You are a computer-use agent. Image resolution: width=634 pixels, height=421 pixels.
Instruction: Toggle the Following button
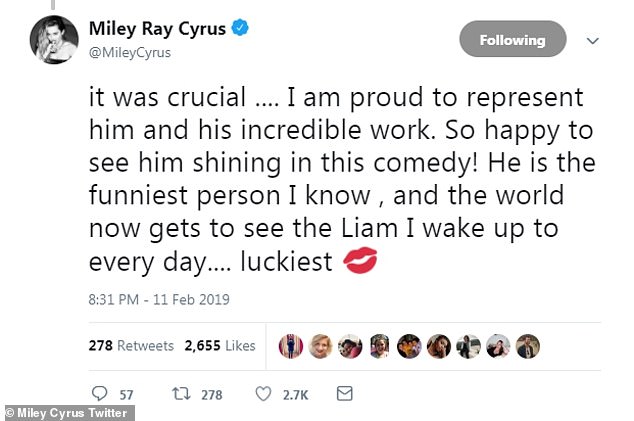pos(512,40)
